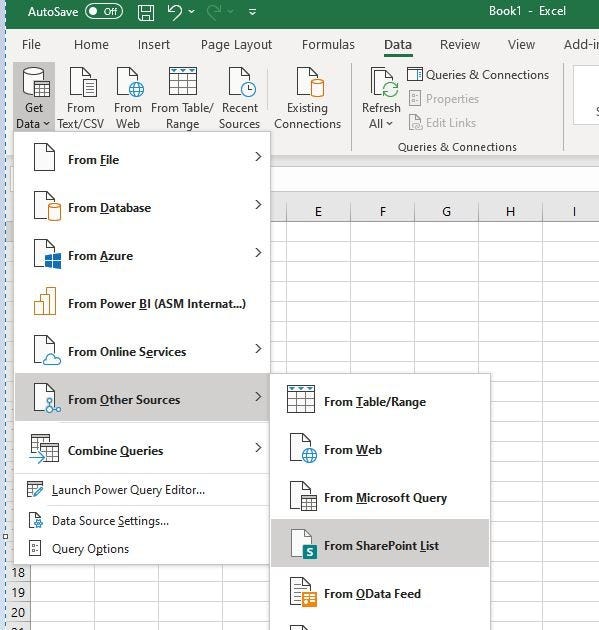The height and width of the screenshot is (630, 599).
Task: Switch to the View tab
Action: pyautogui.click(x=521, y=45)
